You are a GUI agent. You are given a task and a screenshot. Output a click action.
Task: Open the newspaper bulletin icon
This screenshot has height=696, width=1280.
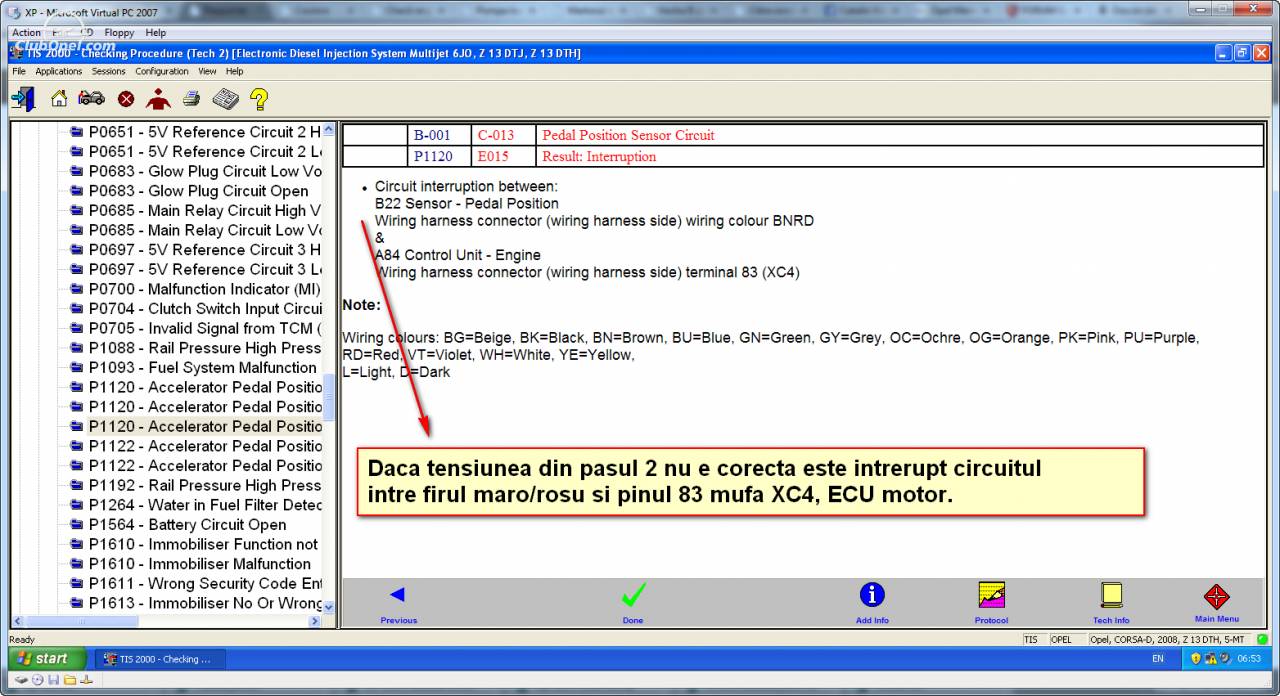(x=225, y=98)
